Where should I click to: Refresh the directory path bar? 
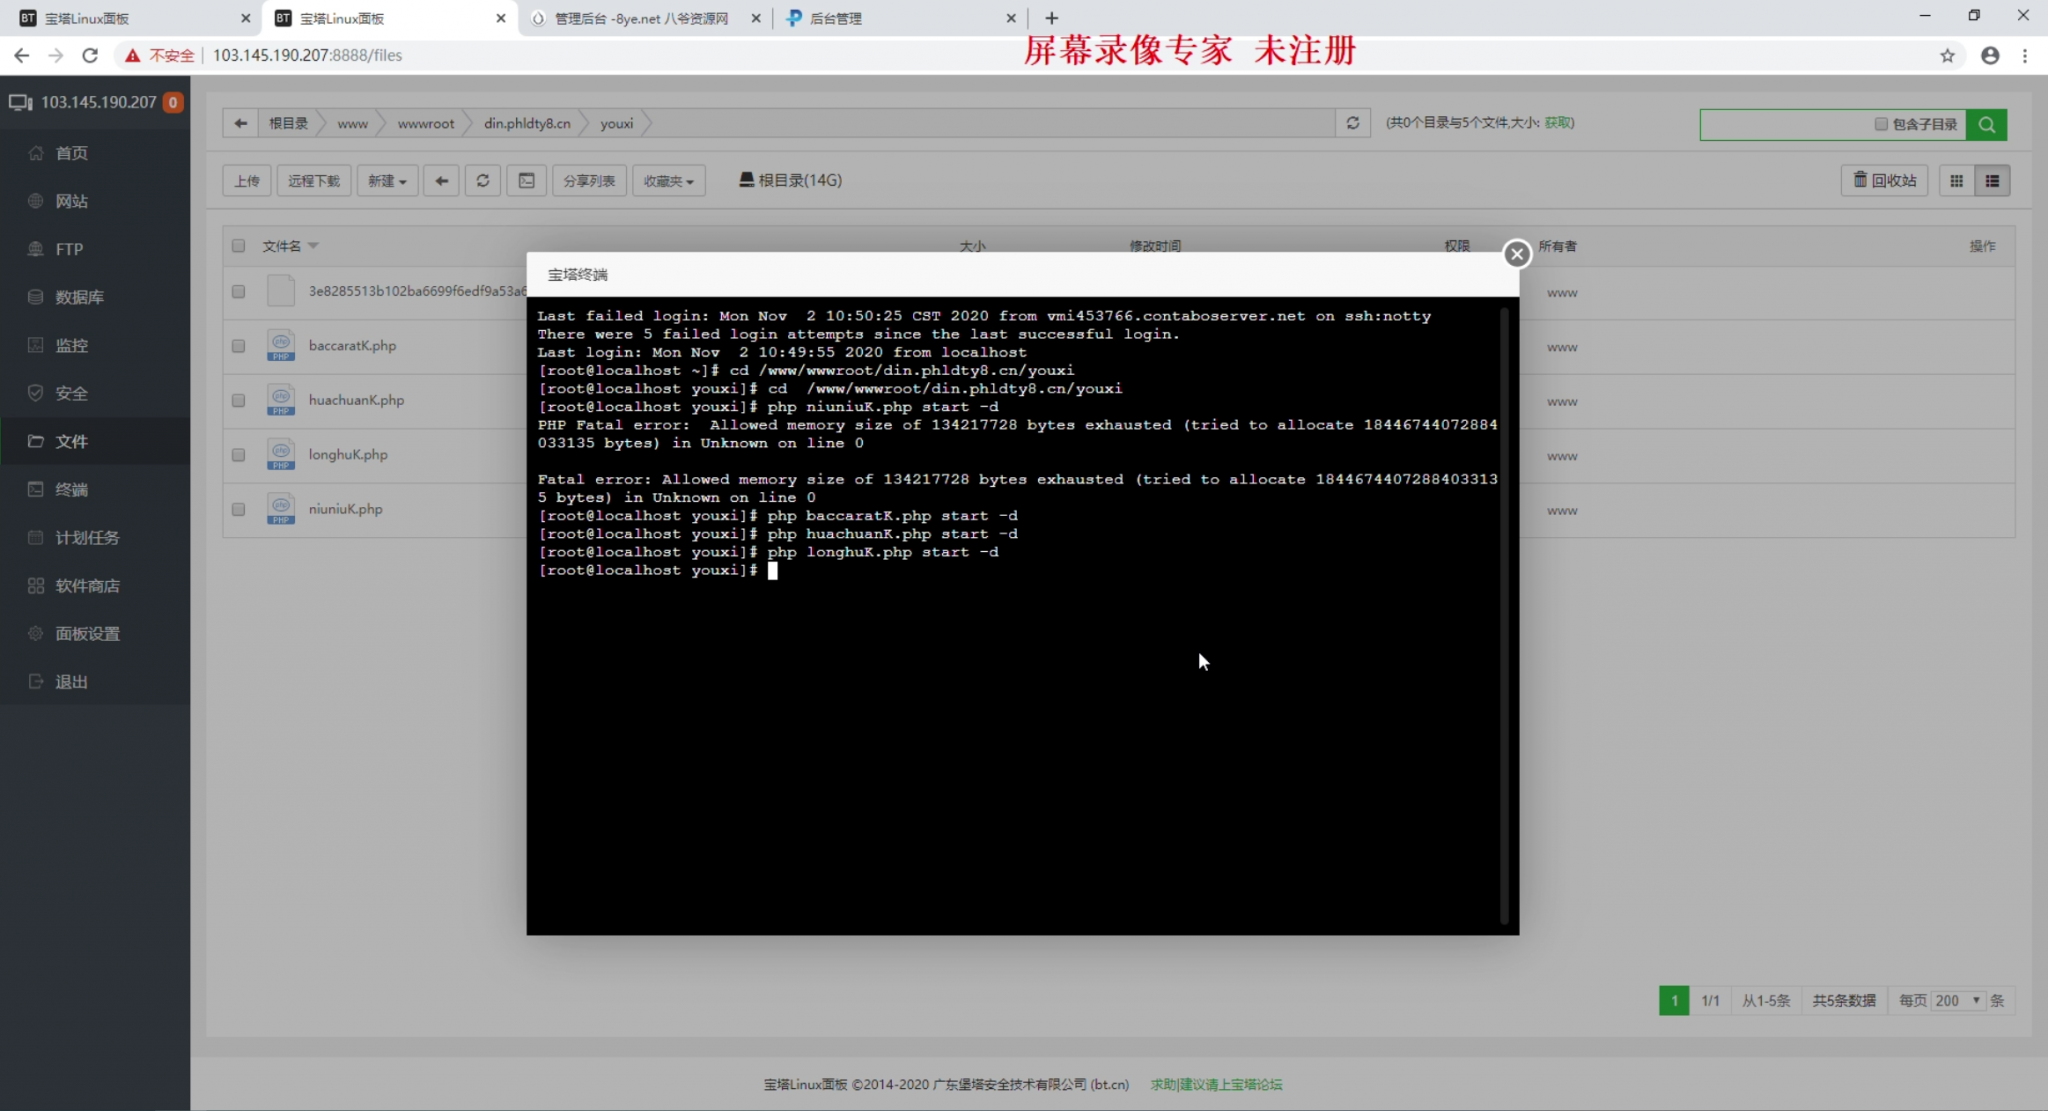pyautogui.click(x=1352, y=123)
